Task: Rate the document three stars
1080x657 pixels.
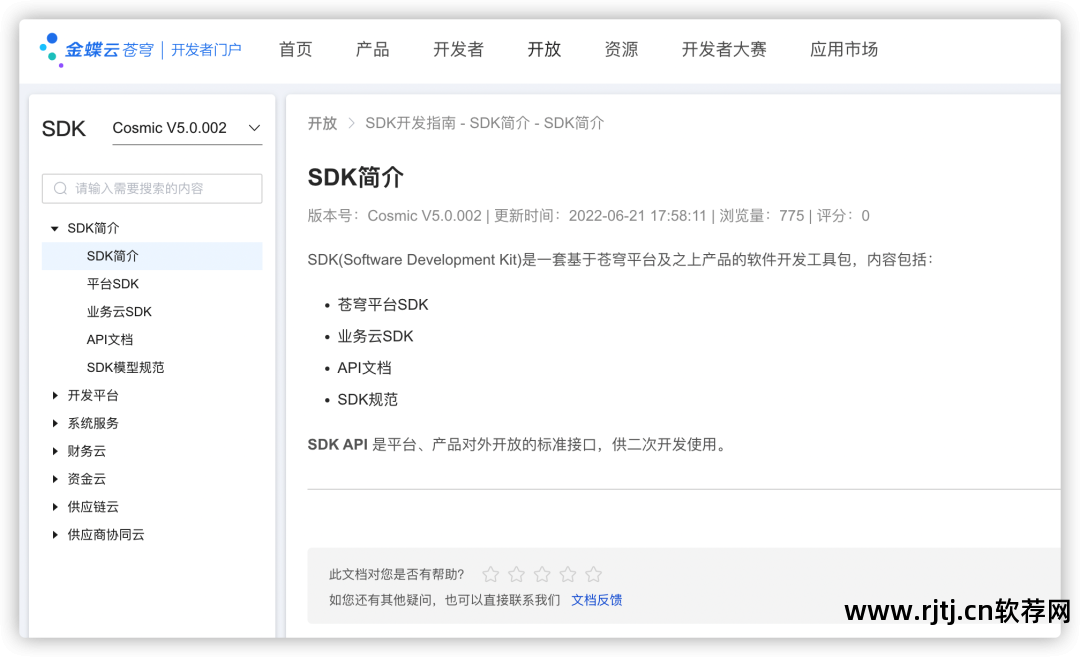Action: coord(542,574)
